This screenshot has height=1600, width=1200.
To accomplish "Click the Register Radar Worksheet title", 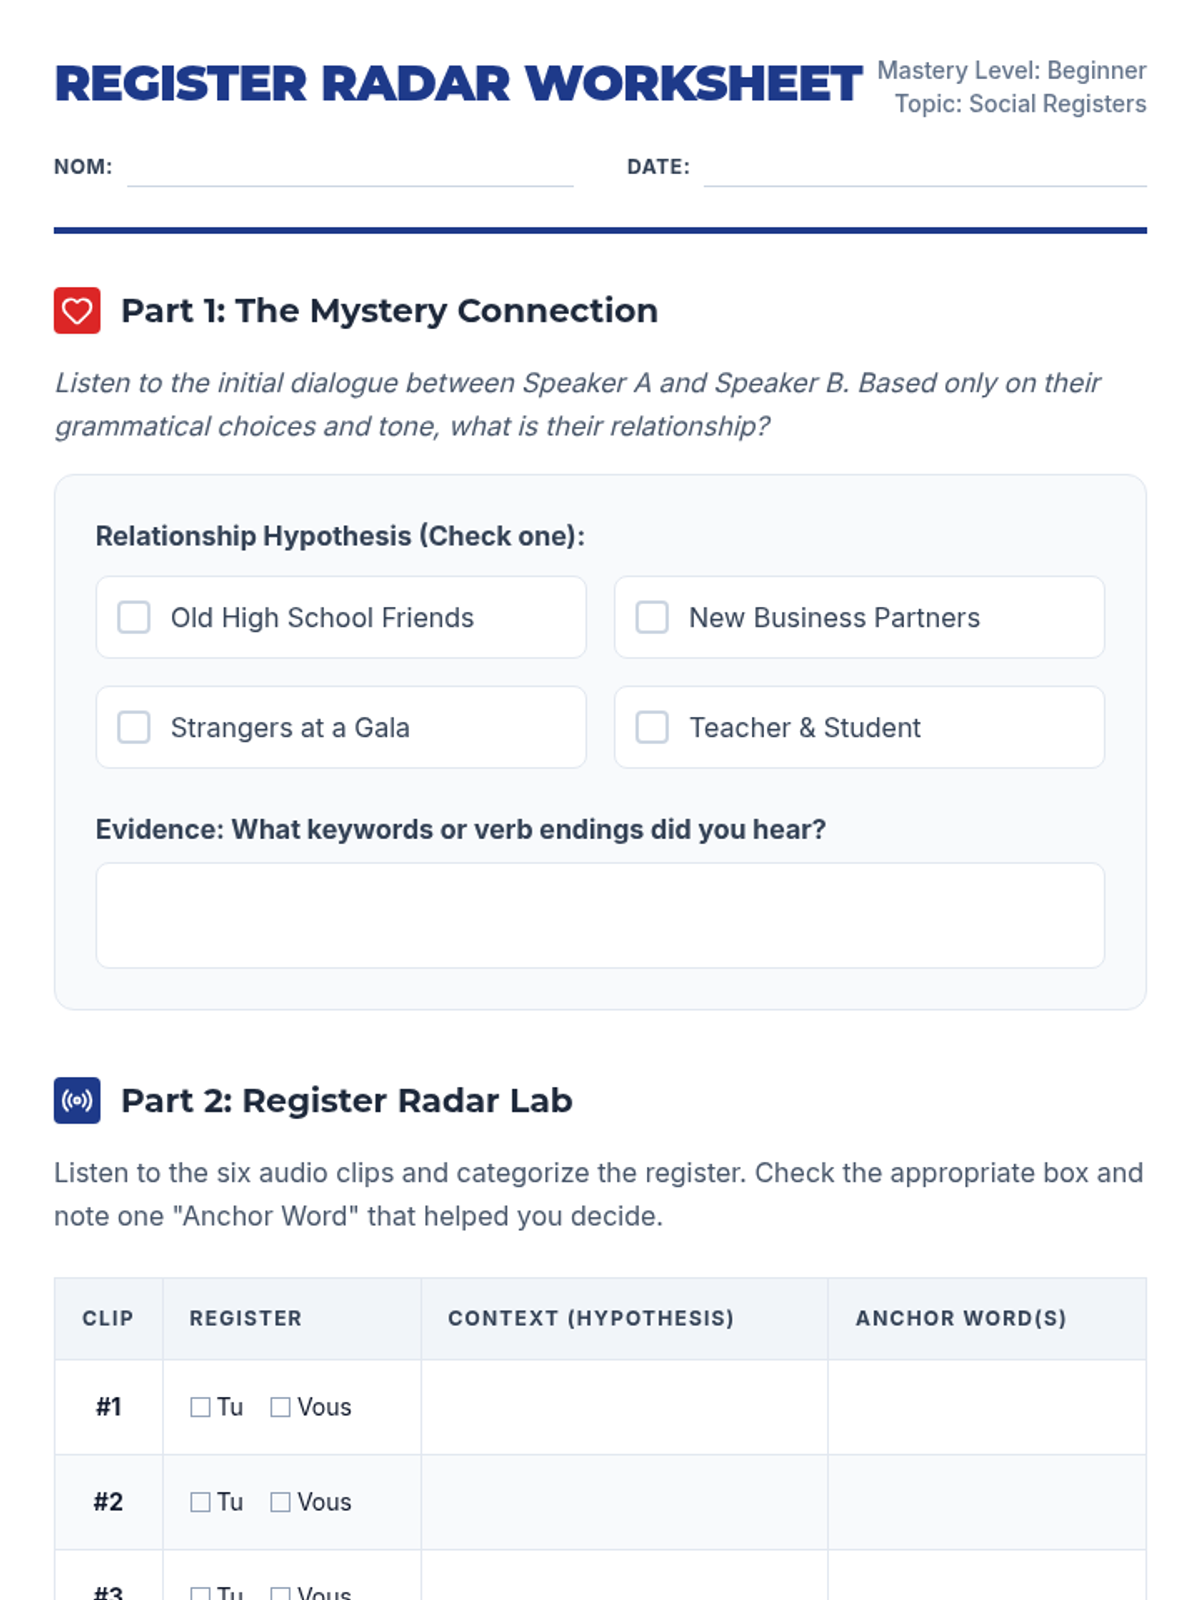I will coord(457,84).
